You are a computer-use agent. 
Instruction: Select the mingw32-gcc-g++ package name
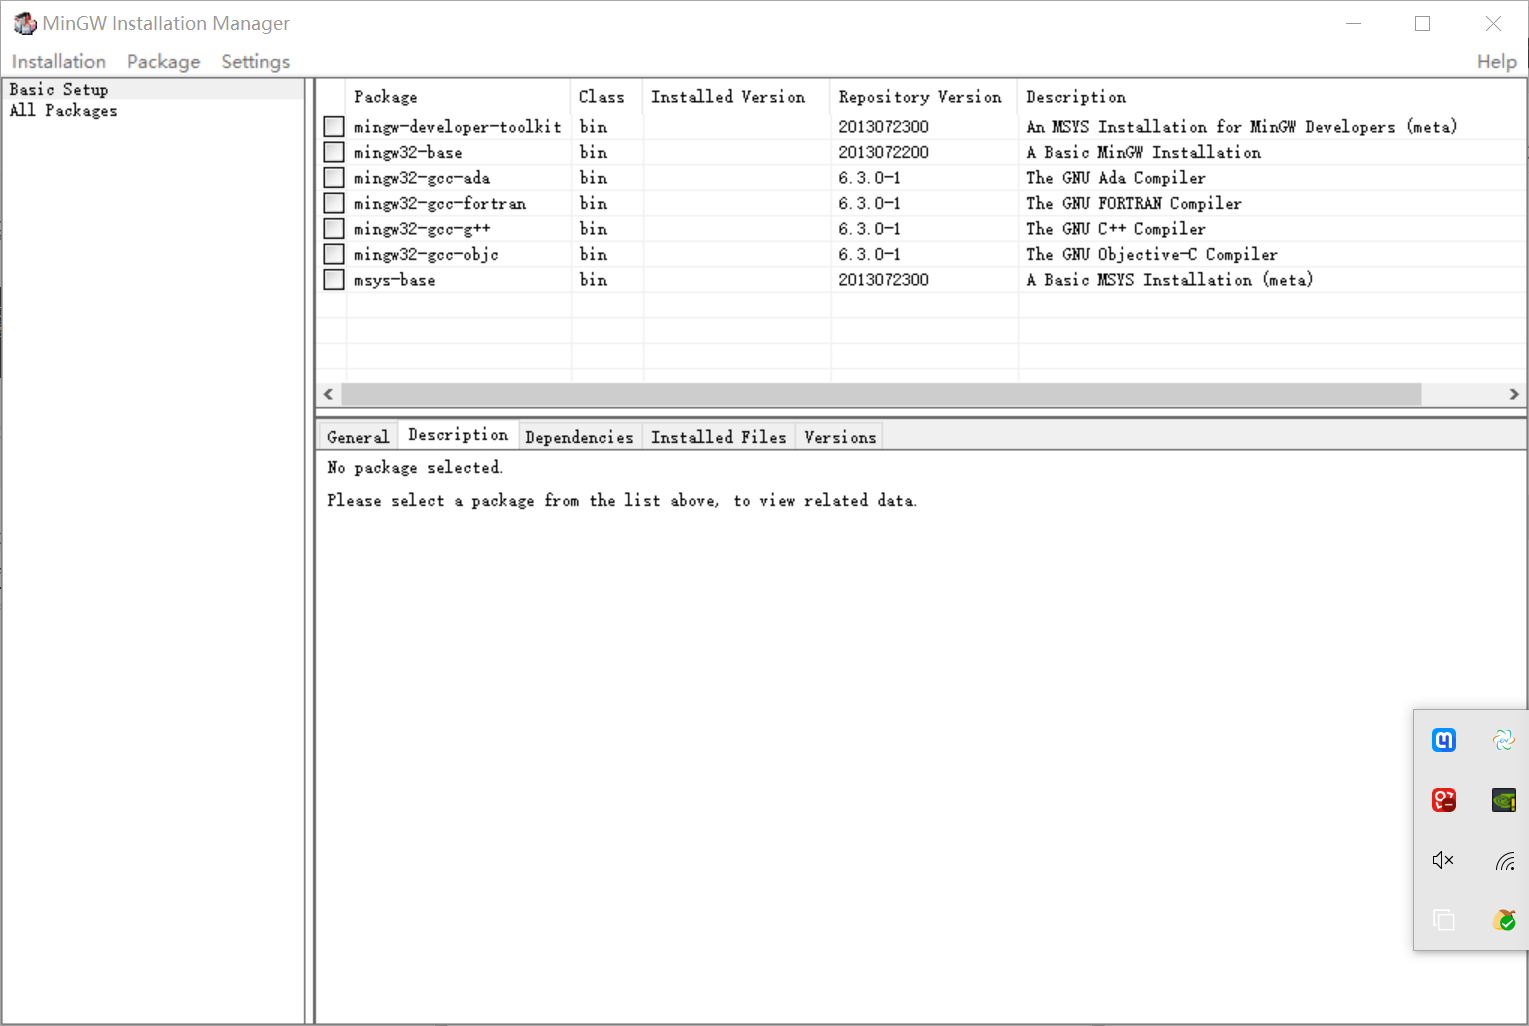(x=421, y=229)
